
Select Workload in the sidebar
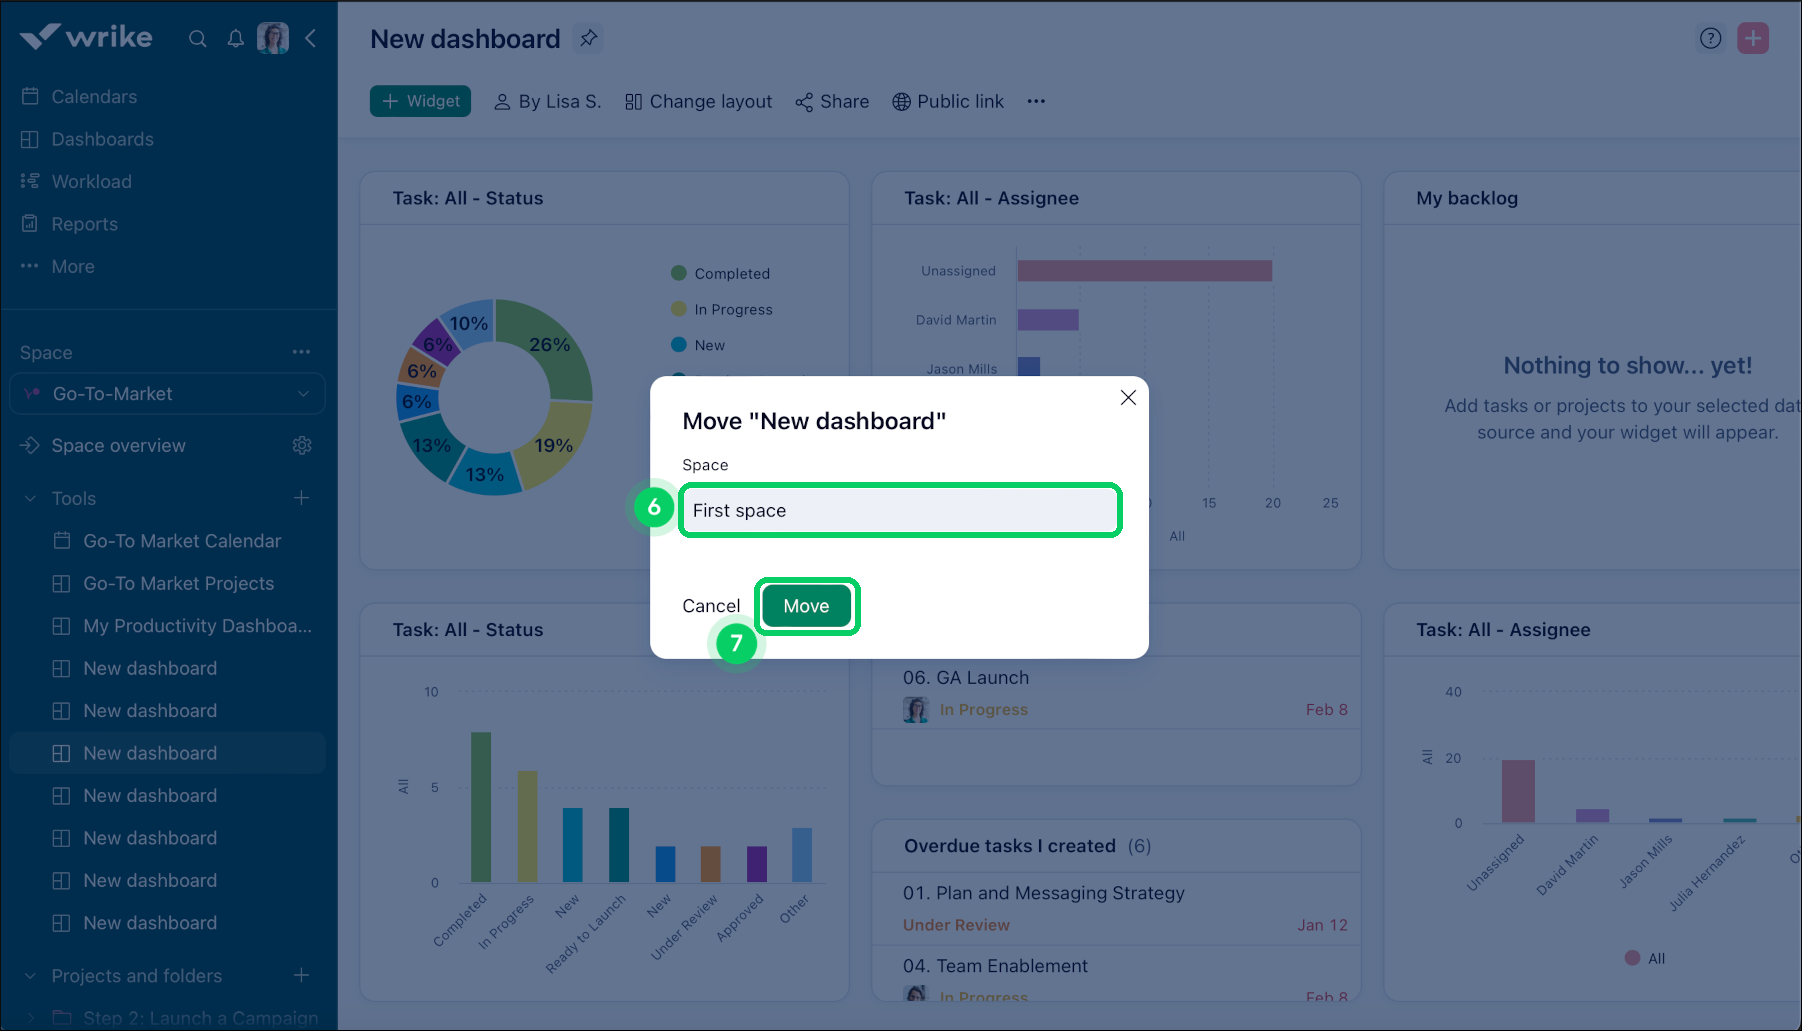[x=91, y=181]
